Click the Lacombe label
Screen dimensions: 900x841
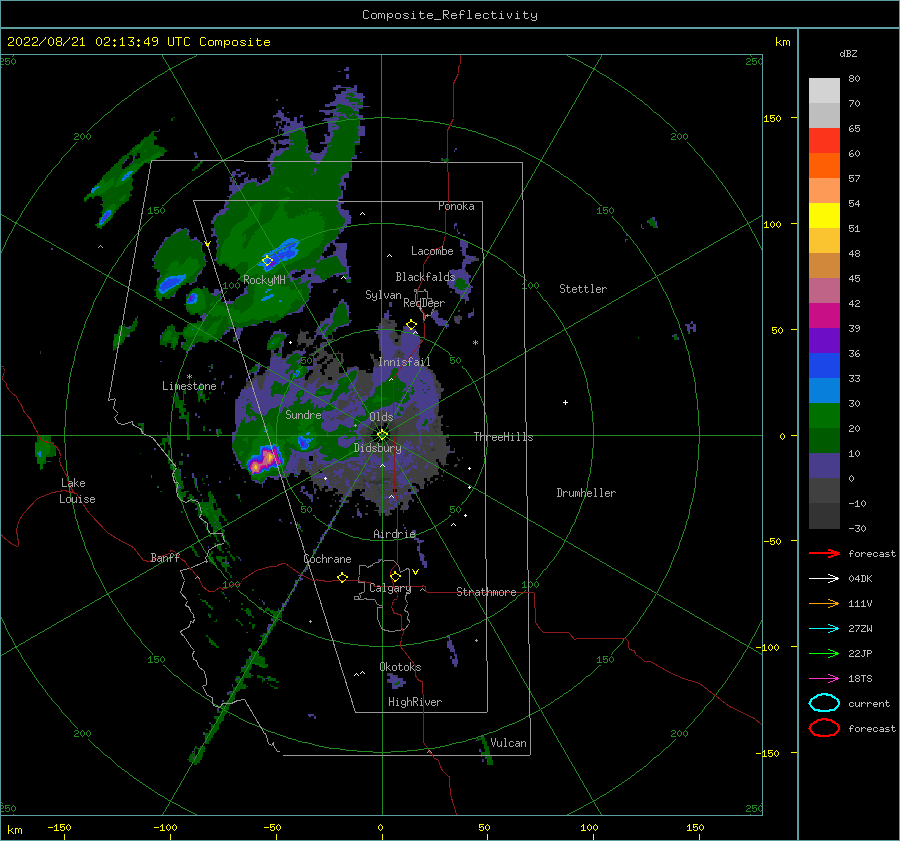pyautogui.click(x=432, y=251)
